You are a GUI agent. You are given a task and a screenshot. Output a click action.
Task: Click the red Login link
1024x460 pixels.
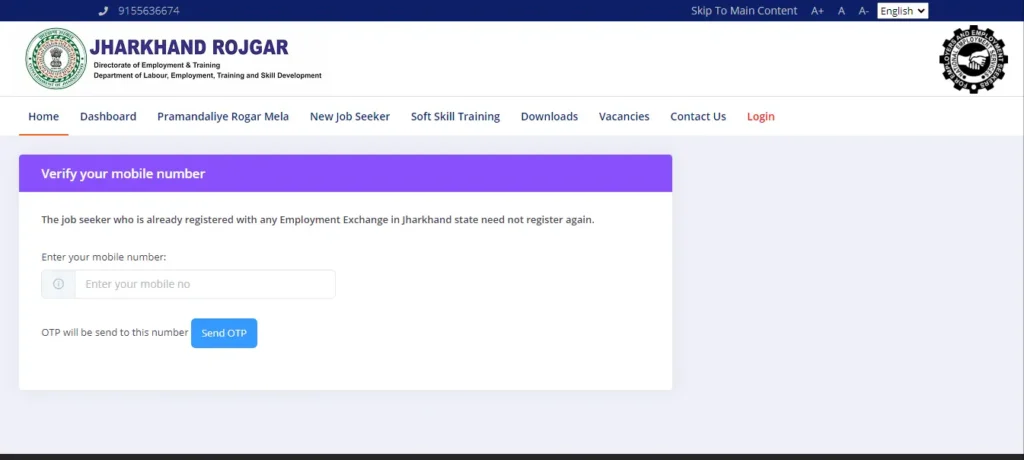click(761, 116)
